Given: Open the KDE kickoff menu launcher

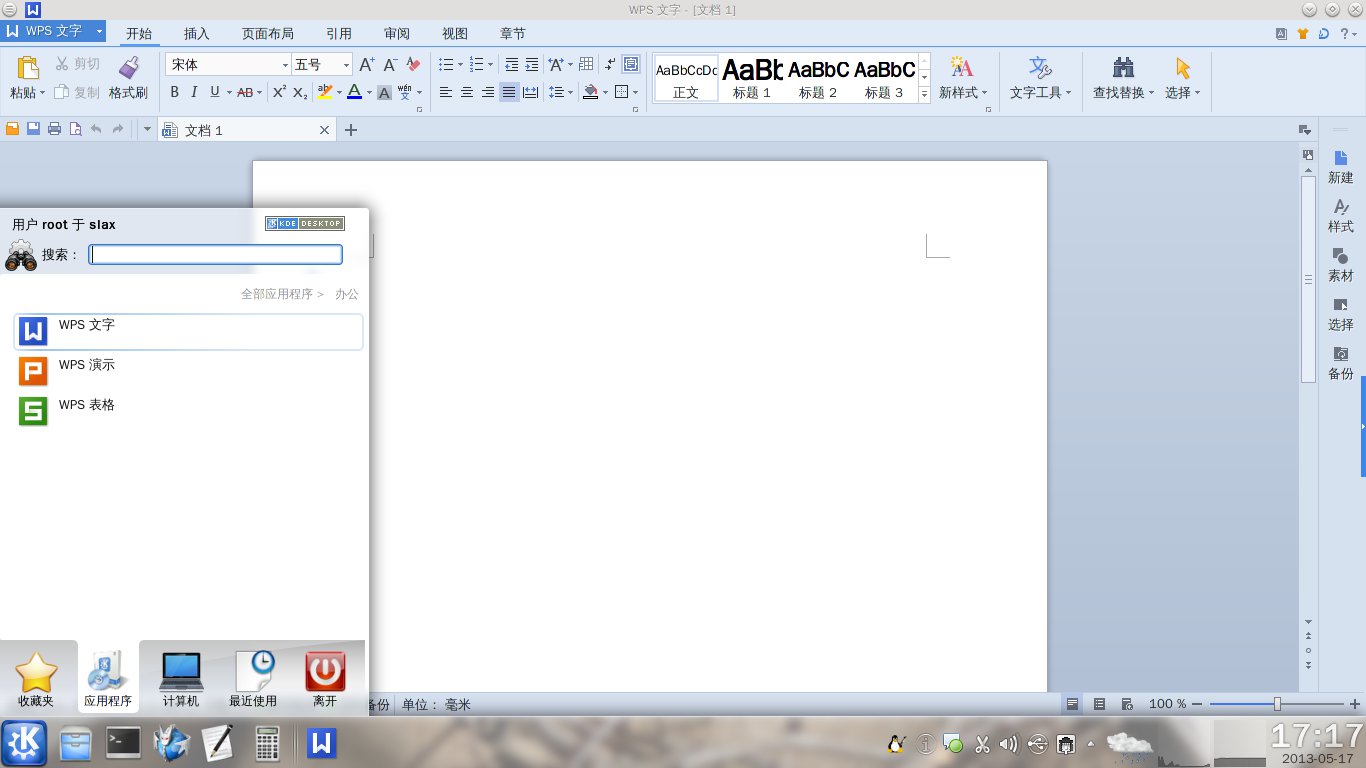Looking at the screenshot, I should coord(24,742).
